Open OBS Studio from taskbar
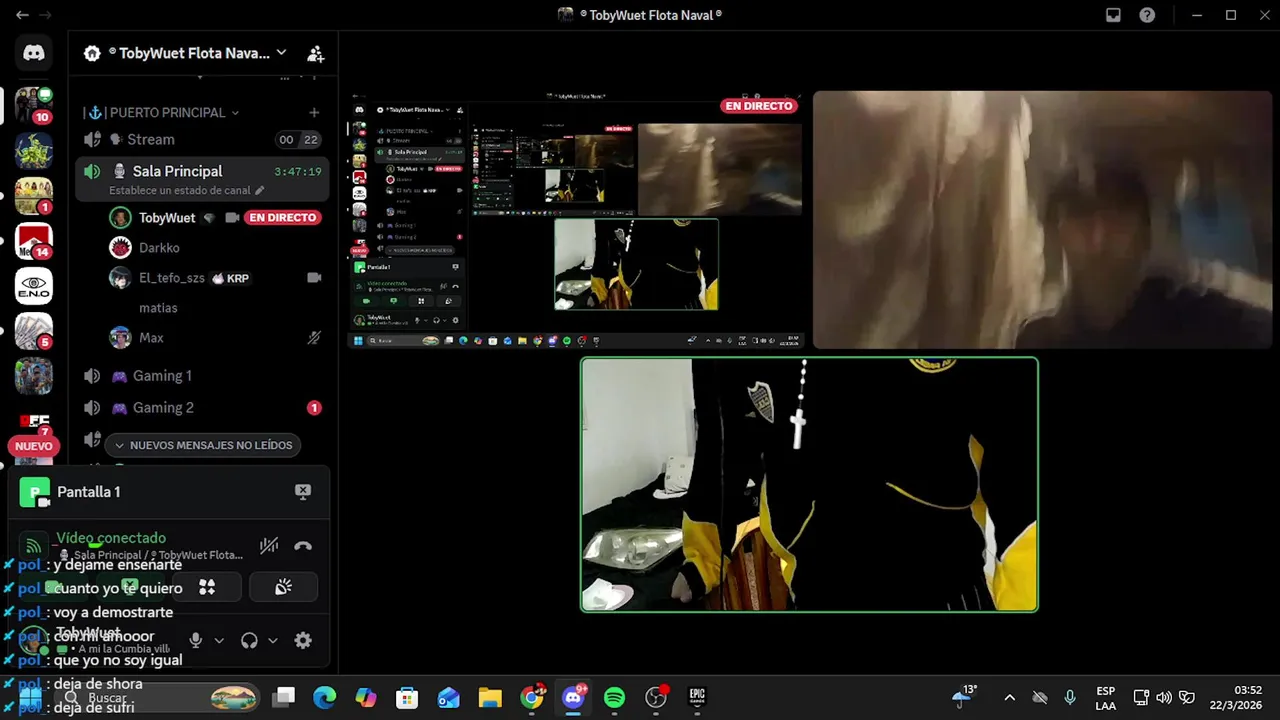This screenshot has width=1280, height=720. [x=656, y=697]
